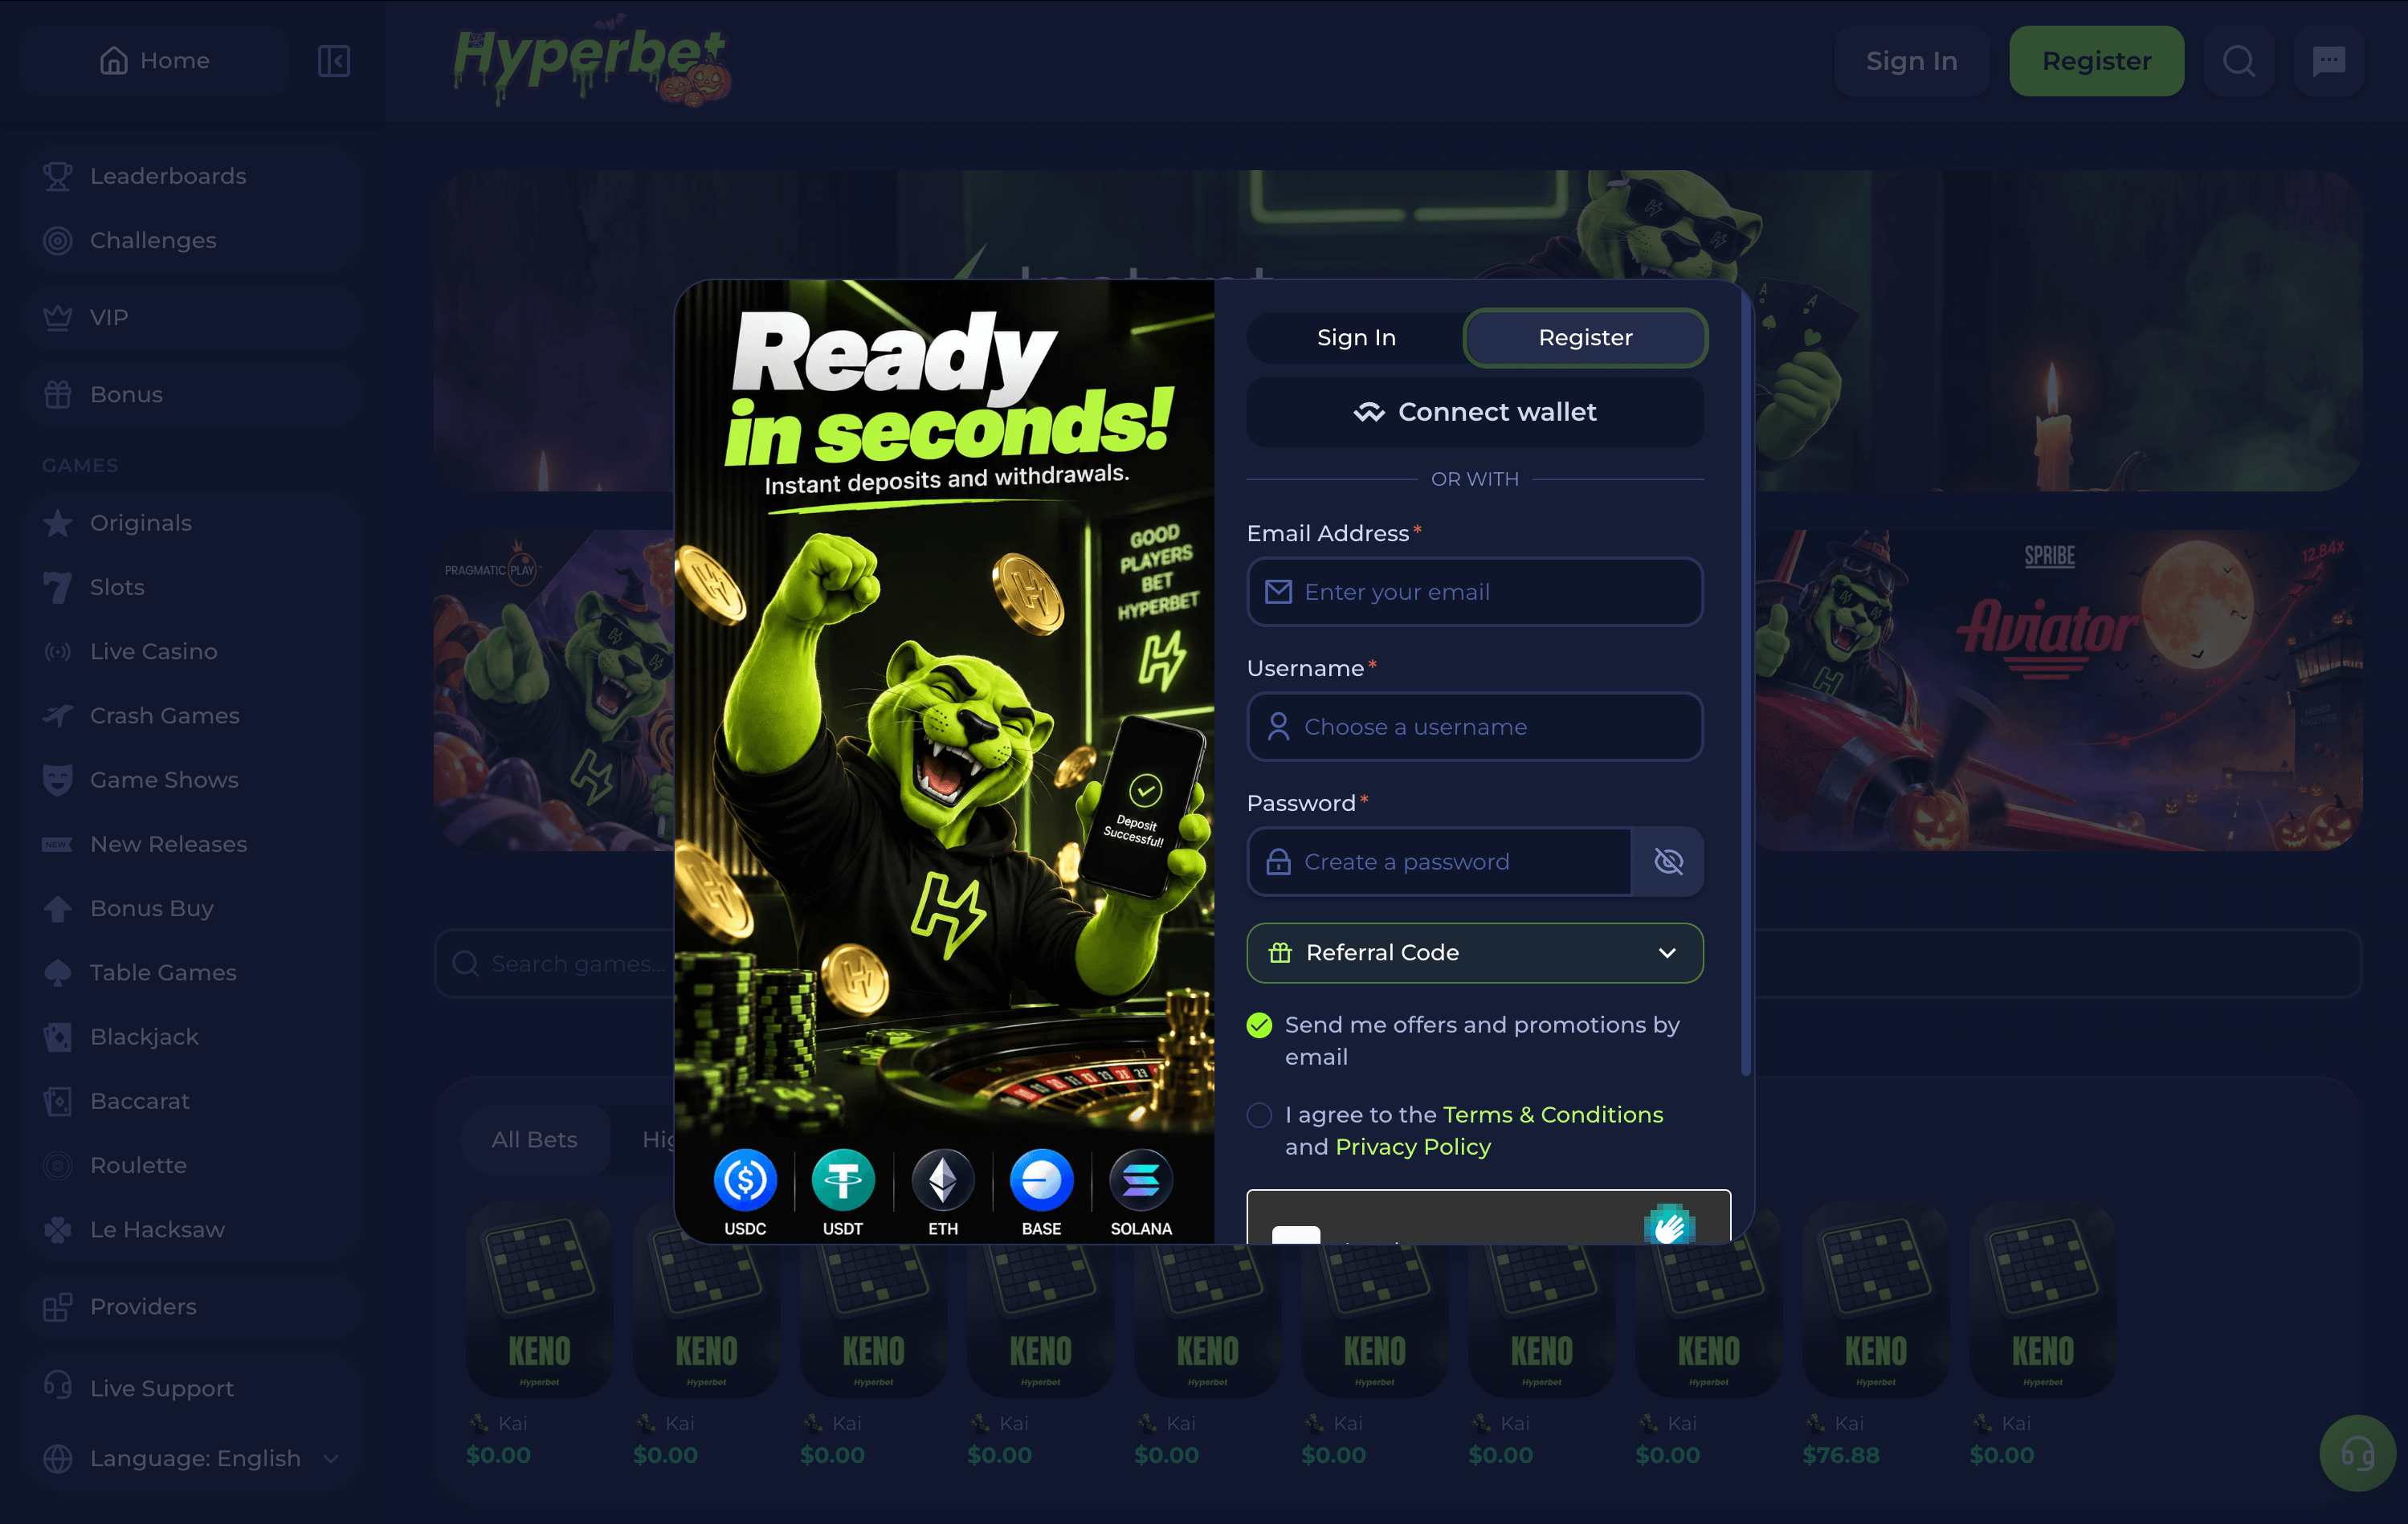
Task: Click the Challenges target icon
Action: (x=58, y=240)
